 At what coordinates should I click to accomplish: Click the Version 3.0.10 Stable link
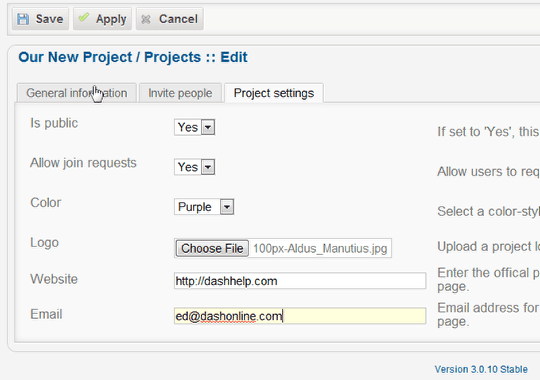(x=481, y=369)
